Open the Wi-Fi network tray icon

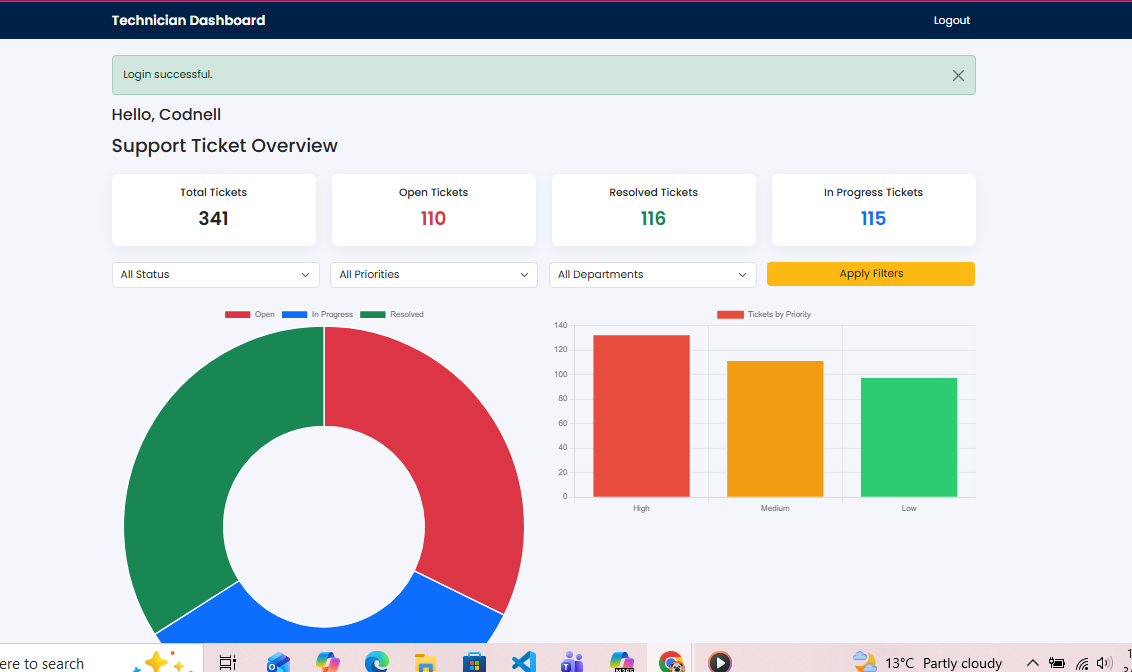coord(1081,663)
